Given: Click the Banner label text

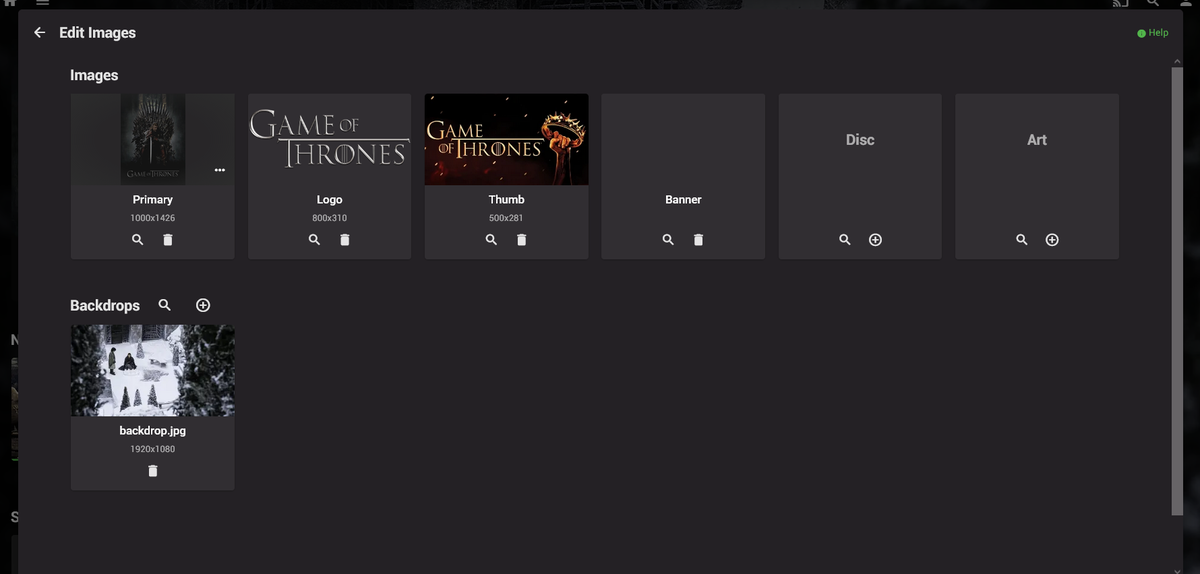Looking at the screenshot, I should pyautogui.click(x=683, y=200).
